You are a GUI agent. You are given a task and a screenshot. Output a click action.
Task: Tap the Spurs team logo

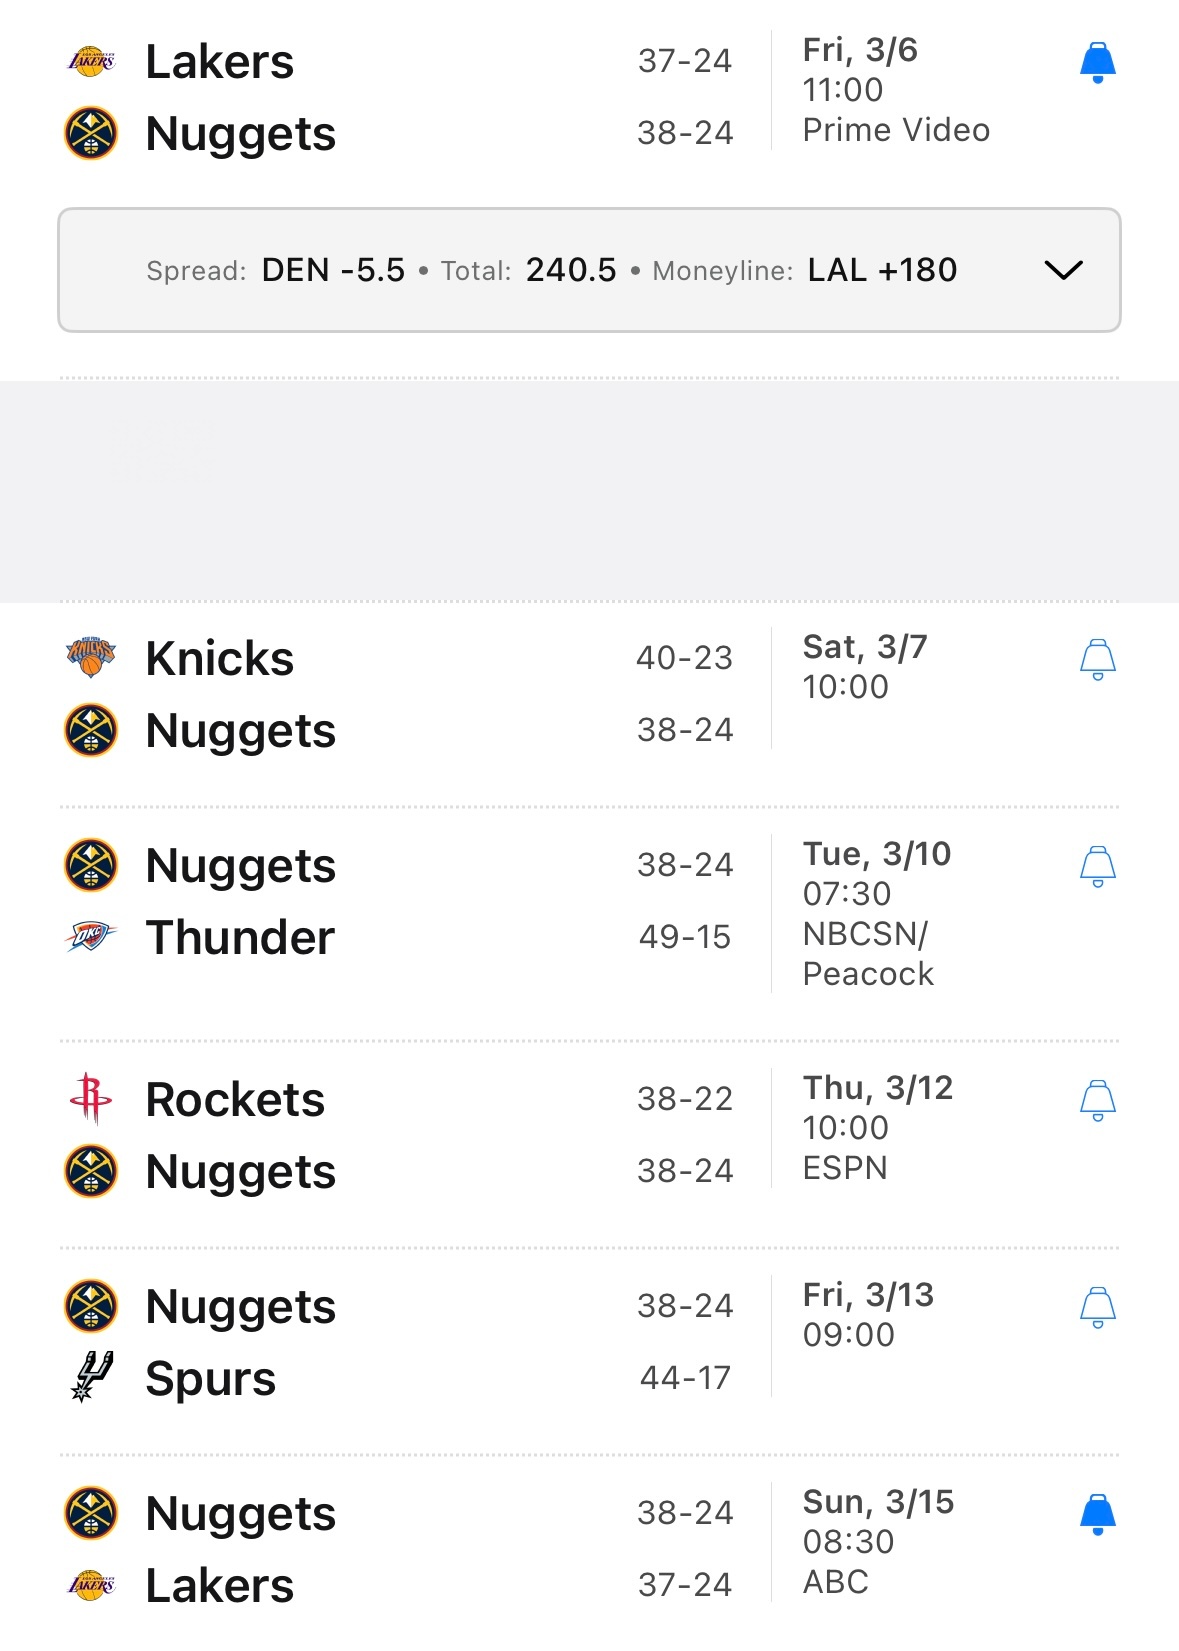click(x=91, y=1378)
